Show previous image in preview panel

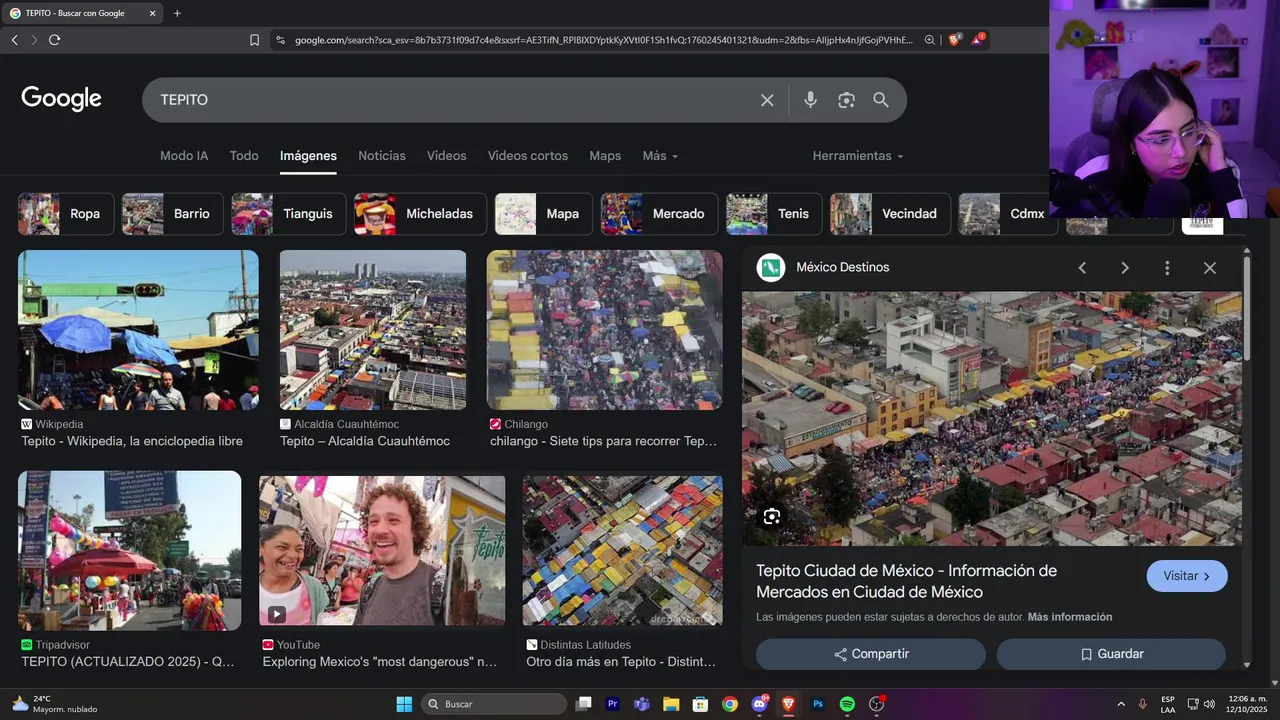point(1082,268)
